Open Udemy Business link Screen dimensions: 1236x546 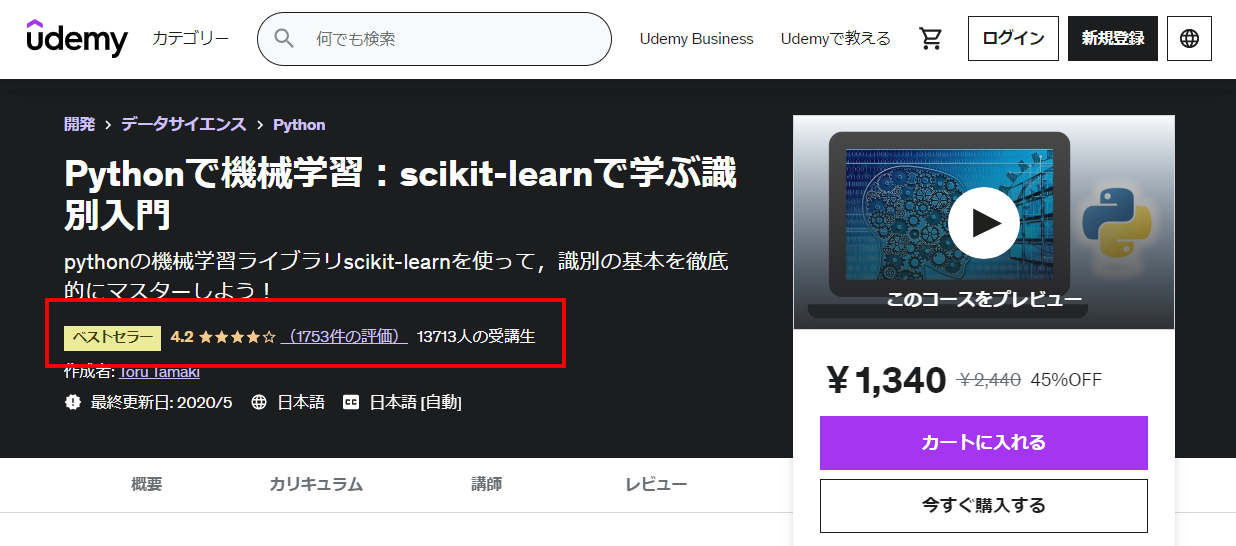point(696,39)
